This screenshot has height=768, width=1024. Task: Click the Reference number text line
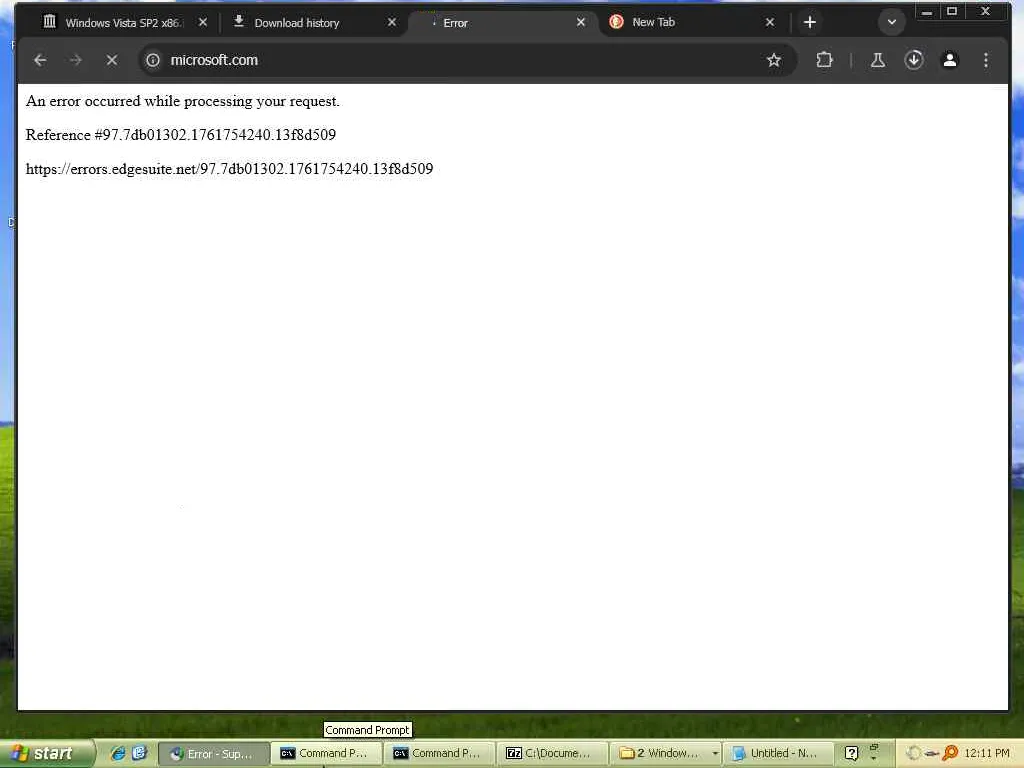pos(181,135)
